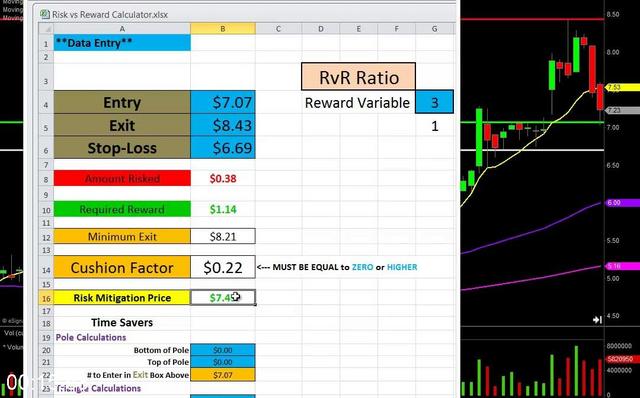Click the 8000000 volume axis label
Screen dimensions: 640x398
point(619,346)
